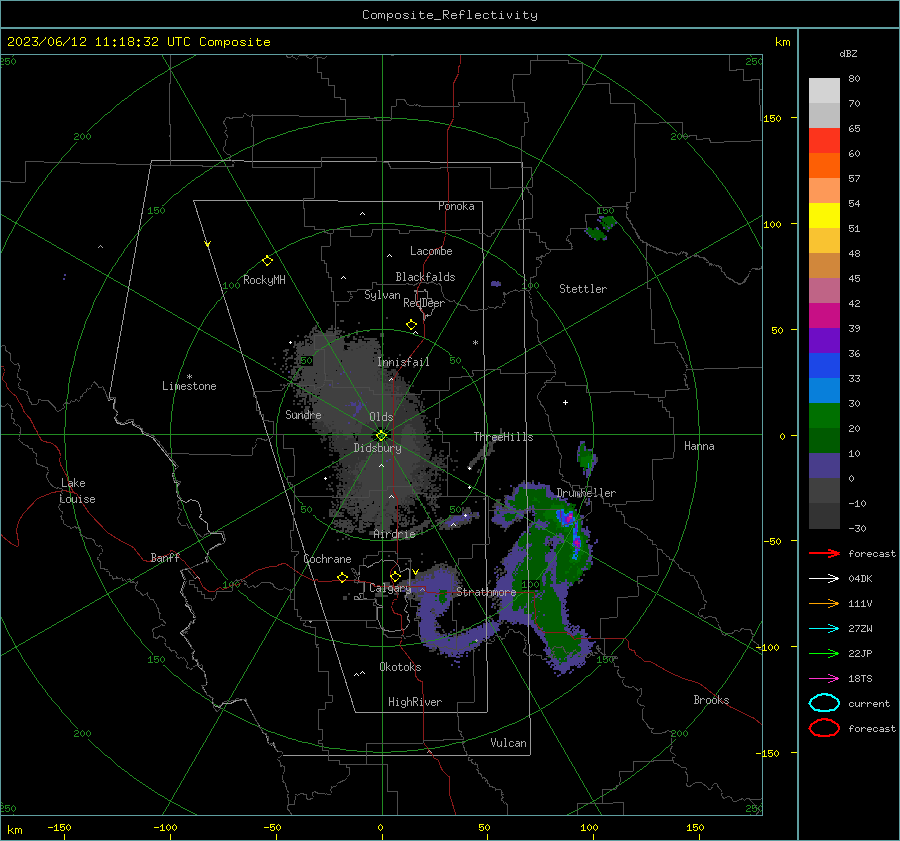Image resolution: width=900 pixels, height=841 pixels.
Task: Click the green echo patch north of Stettler
Action: (x=601, y=227)
